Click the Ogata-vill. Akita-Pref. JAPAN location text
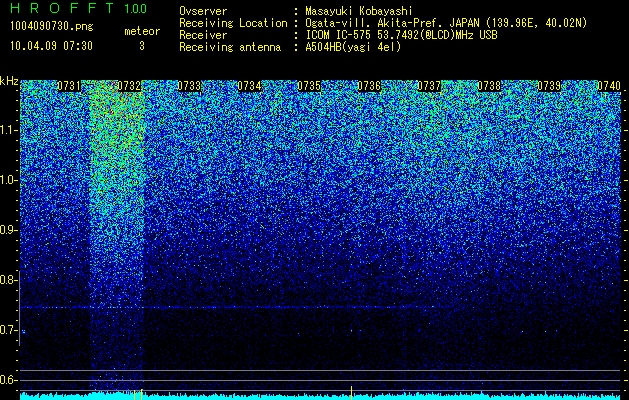This screenshot has width=629, height=400. 446,23
